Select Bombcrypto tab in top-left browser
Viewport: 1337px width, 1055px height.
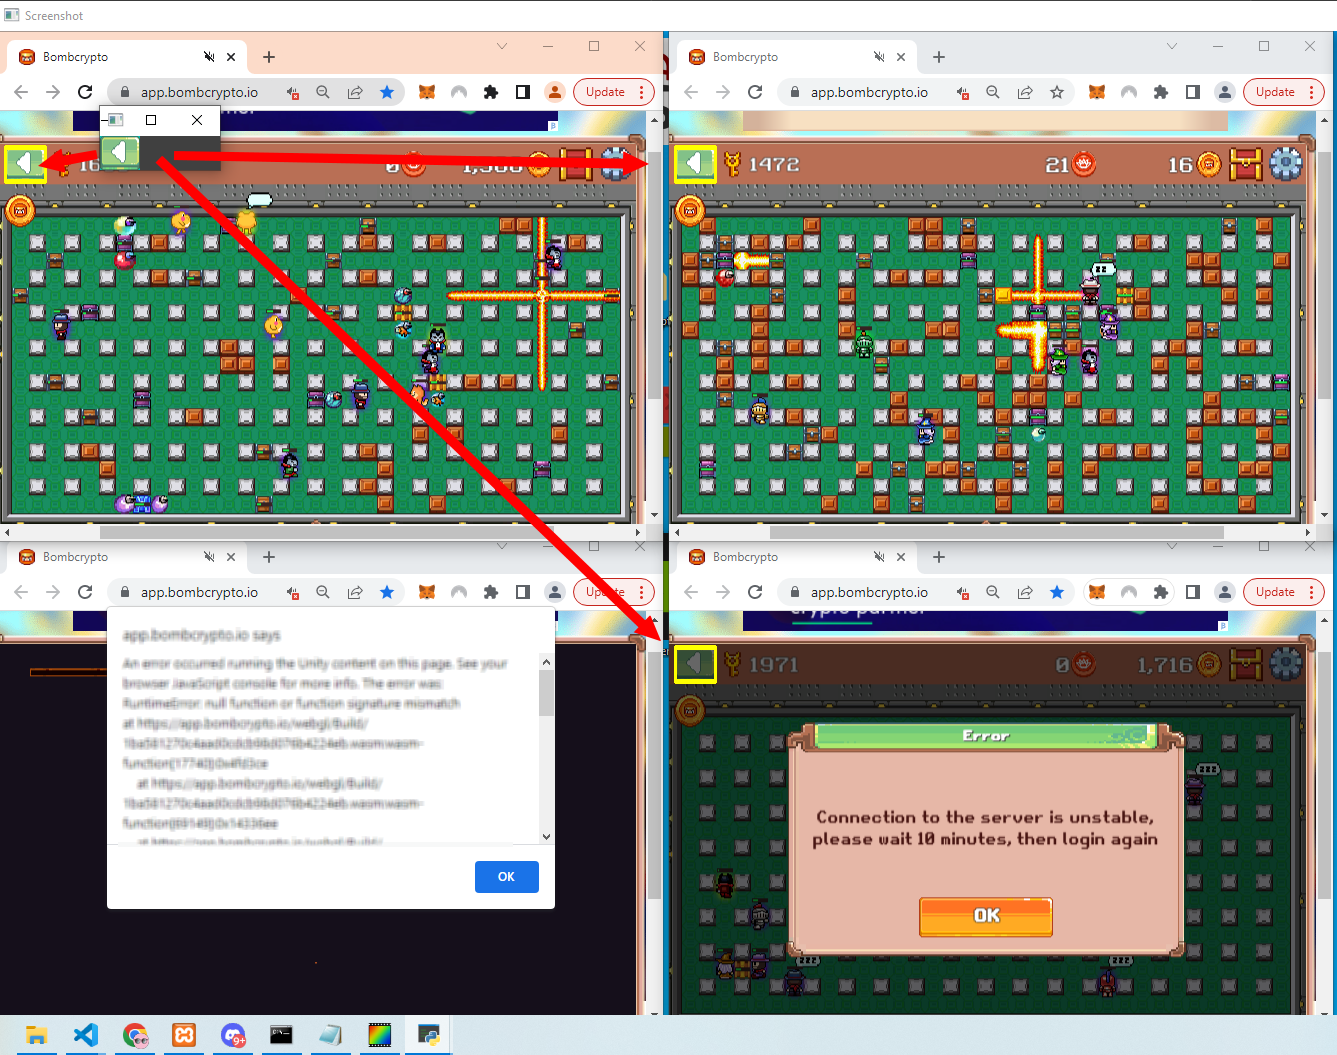(128, 57)
